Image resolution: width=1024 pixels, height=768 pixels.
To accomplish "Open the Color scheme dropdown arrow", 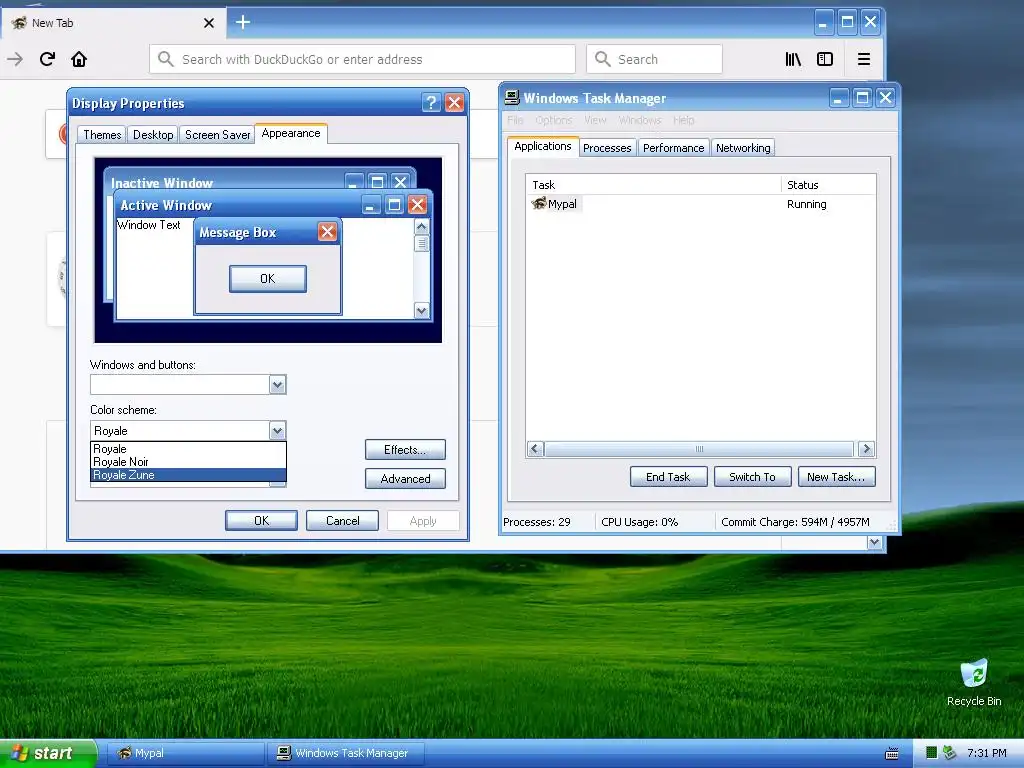I will click(278, 430).
